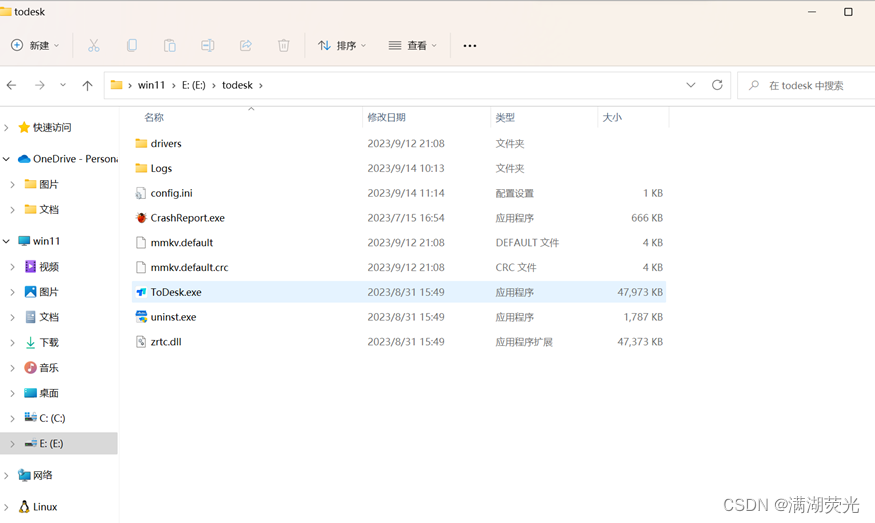The height and width of the screenshot is (523, 875).
Task: Sort by the 大小 column header
Action: click(612, 117)
